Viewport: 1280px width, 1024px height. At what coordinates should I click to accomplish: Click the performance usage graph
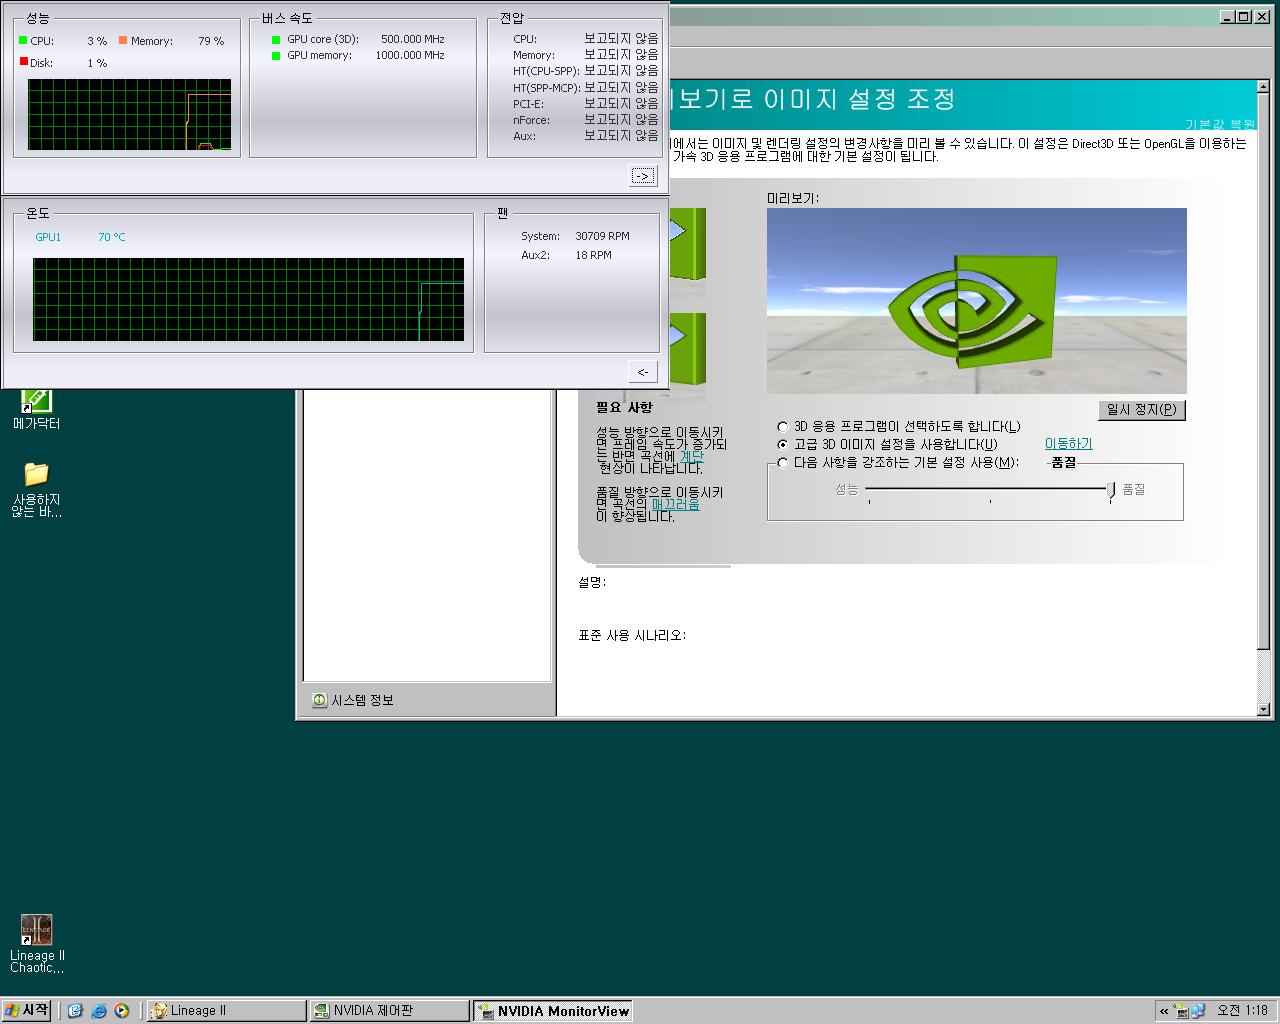130,115
